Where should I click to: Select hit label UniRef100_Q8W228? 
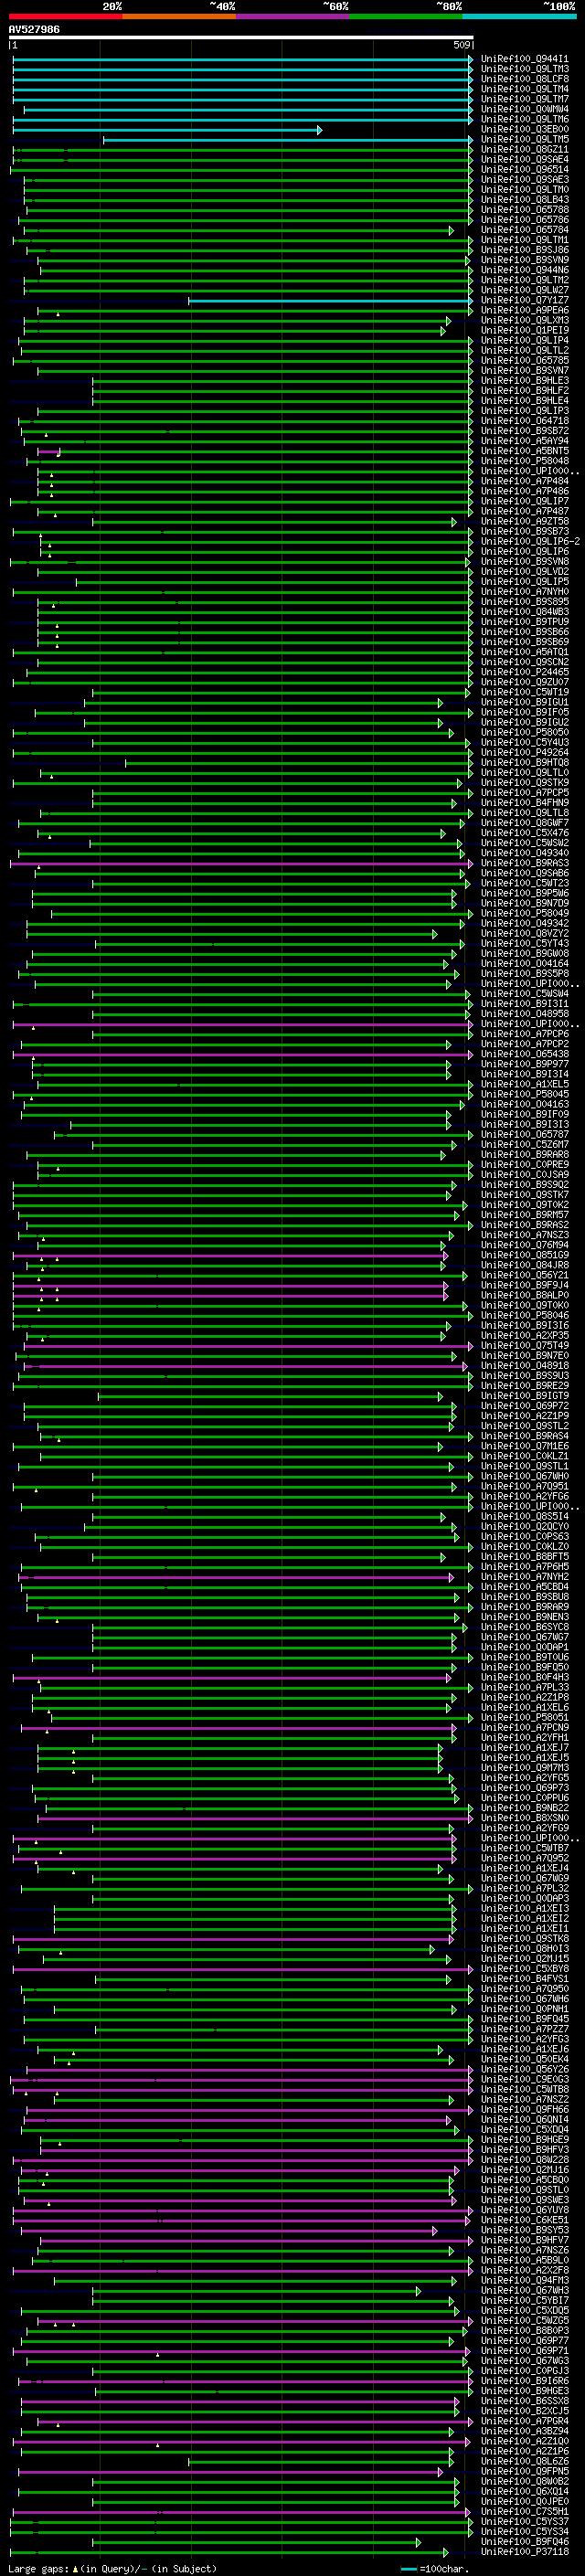tap(524, 2160)
